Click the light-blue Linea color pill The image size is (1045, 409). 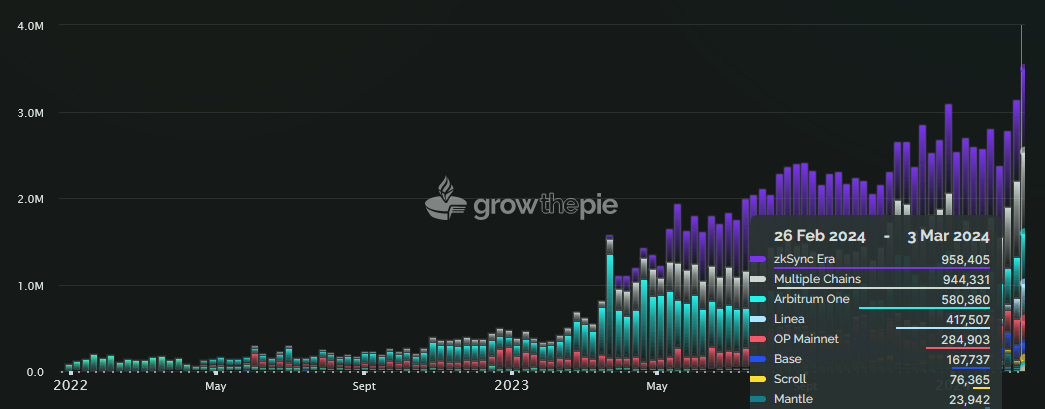758,319
